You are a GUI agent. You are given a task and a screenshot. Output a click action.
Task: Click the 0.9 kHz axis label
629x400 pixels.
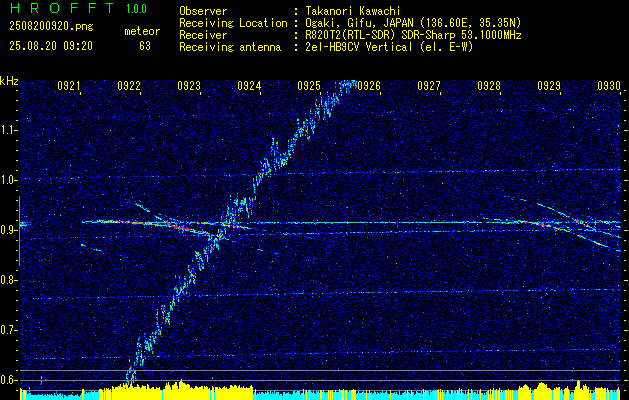point(9,230)
